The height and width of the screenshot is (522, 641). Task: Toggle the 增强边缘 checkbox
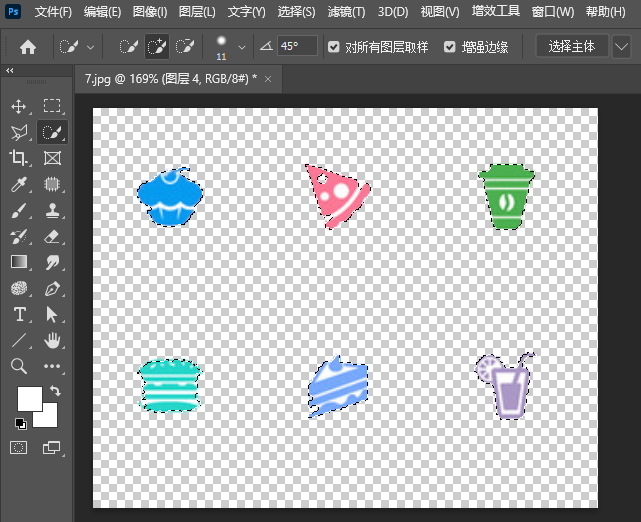pos(450,47)
